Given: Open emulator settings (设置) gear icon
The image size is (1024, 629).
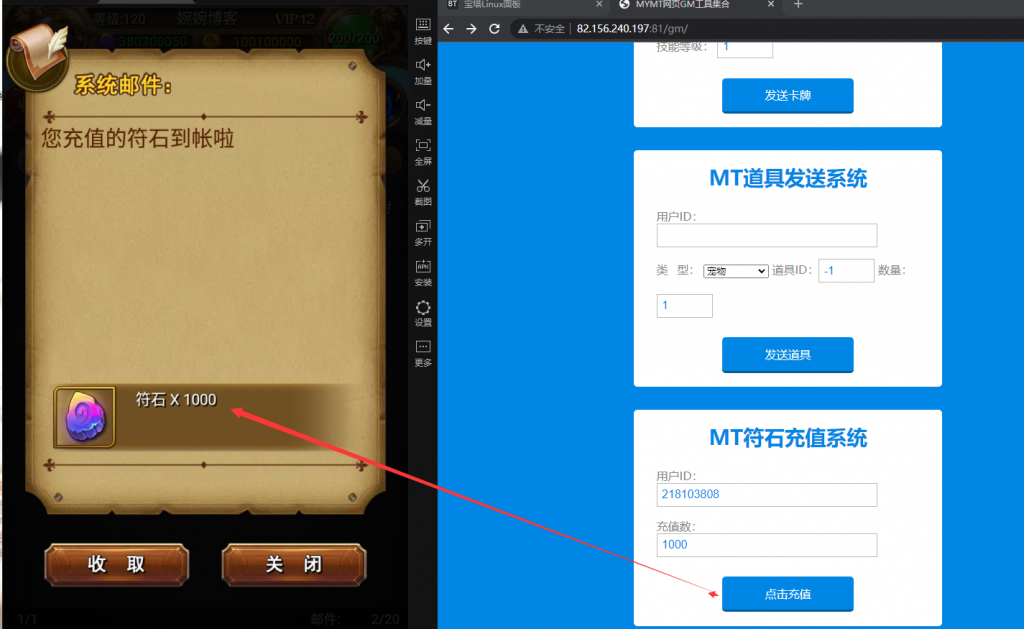Looking at the screenshot, I should pos(423,312).
